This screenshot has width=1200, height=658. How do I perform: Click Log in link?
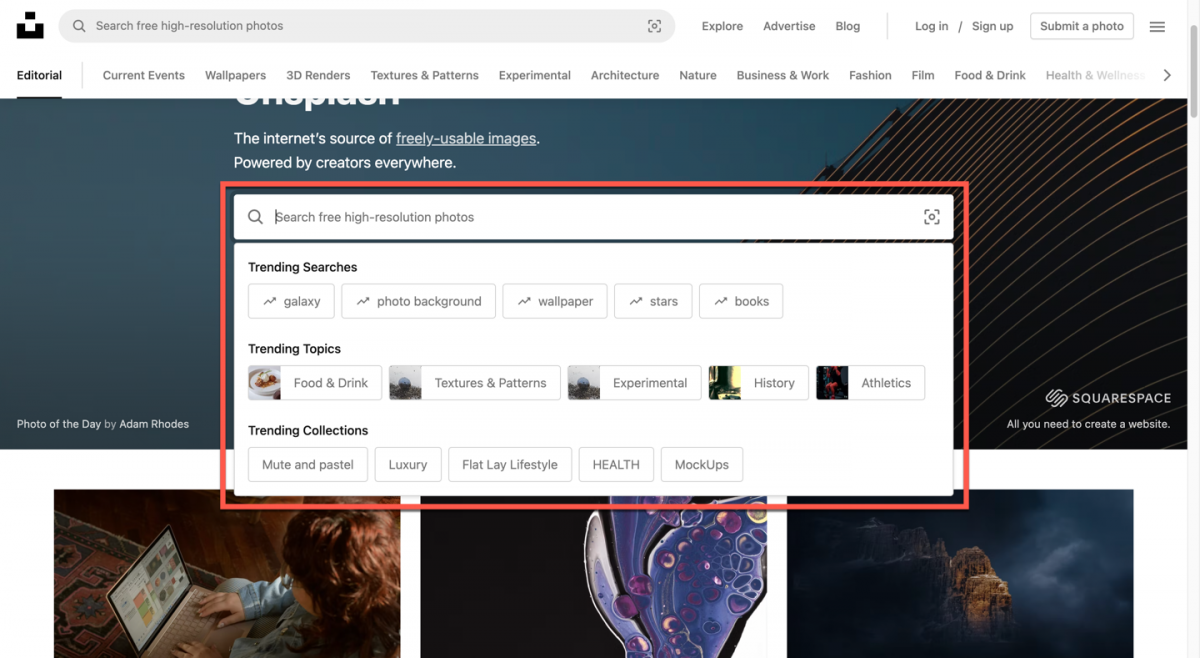[x=931, y=26]
